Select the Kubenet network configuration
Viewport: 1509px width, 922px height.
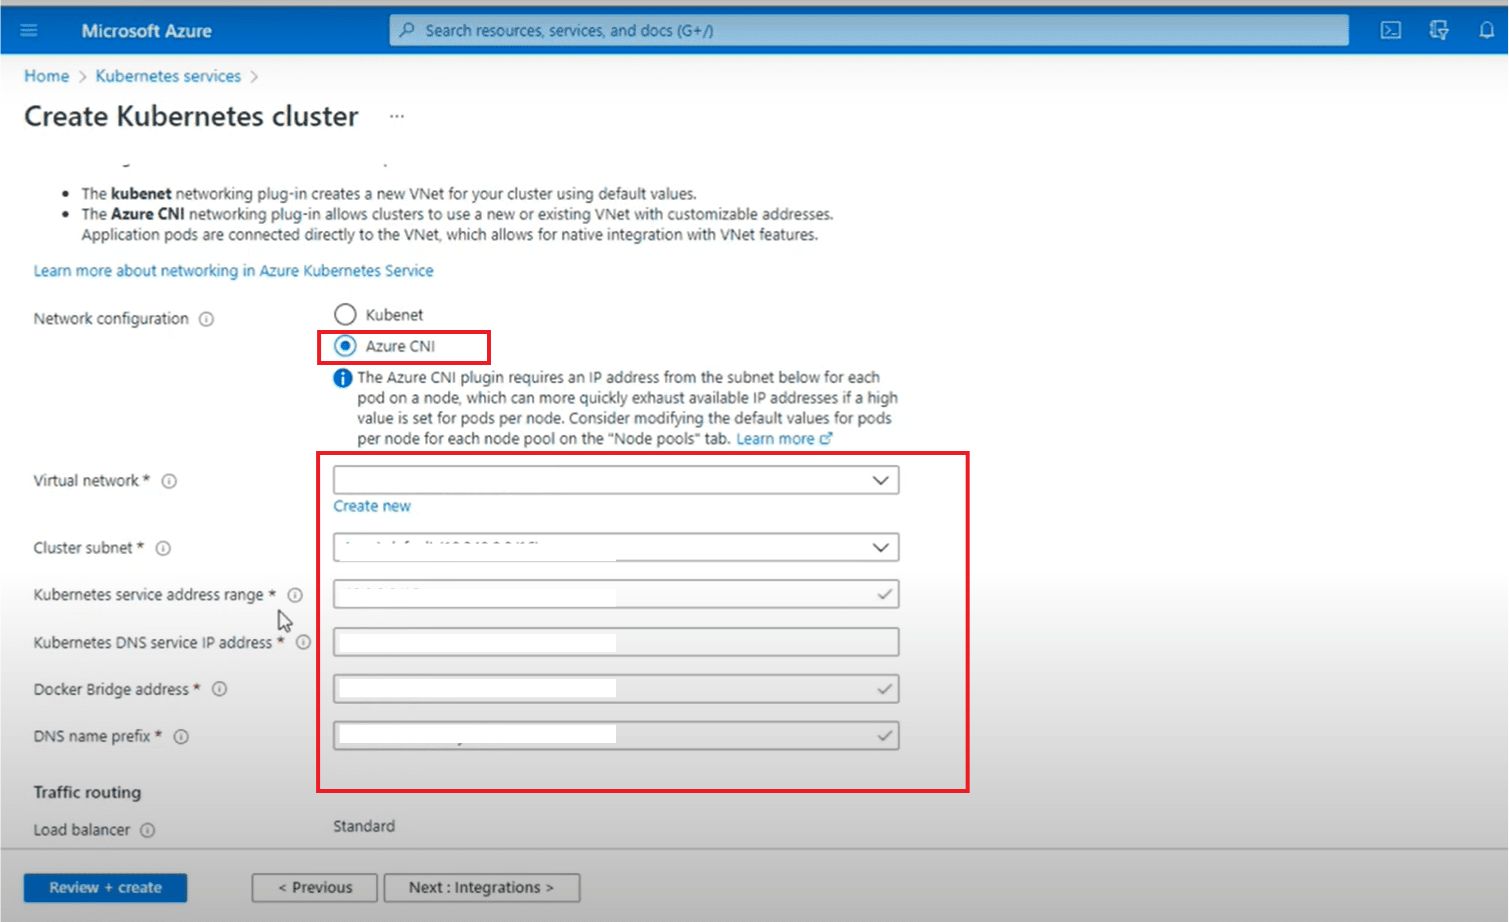[x=345, y=314]
